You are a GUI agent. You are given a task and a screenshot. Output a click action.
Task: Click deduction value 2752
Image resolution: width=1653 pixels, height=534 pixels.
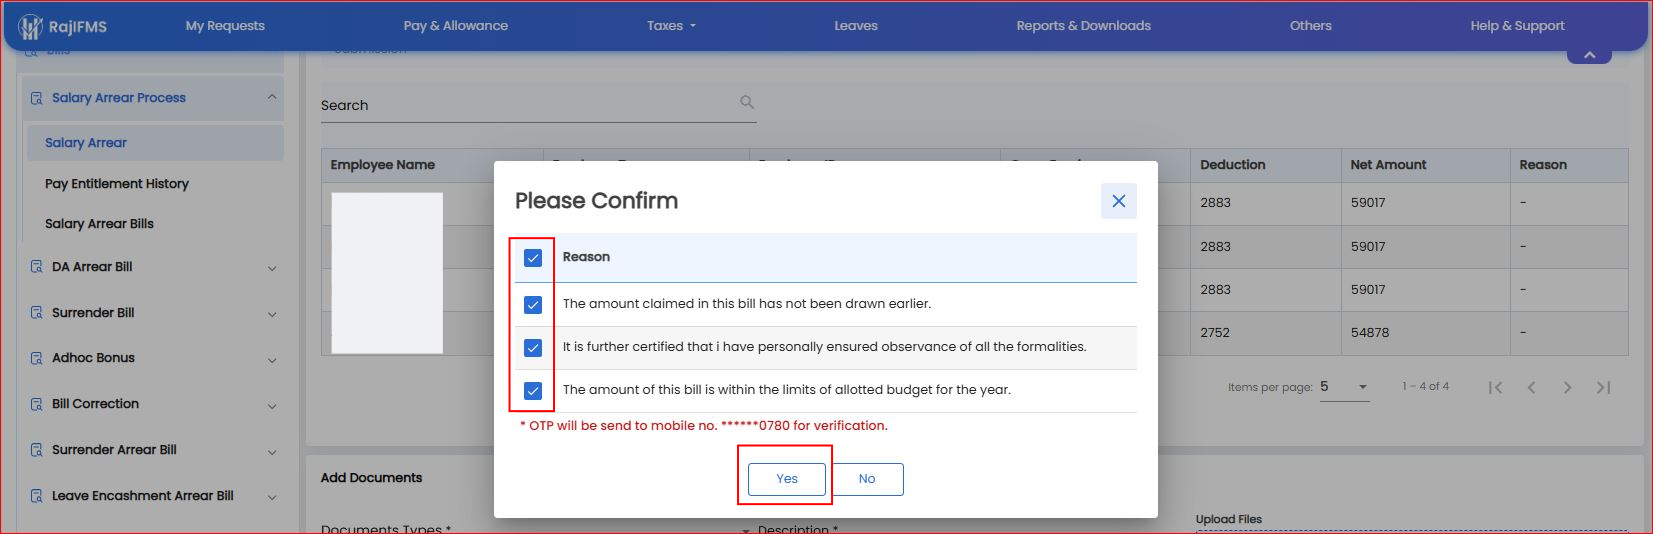(1216, 333)
